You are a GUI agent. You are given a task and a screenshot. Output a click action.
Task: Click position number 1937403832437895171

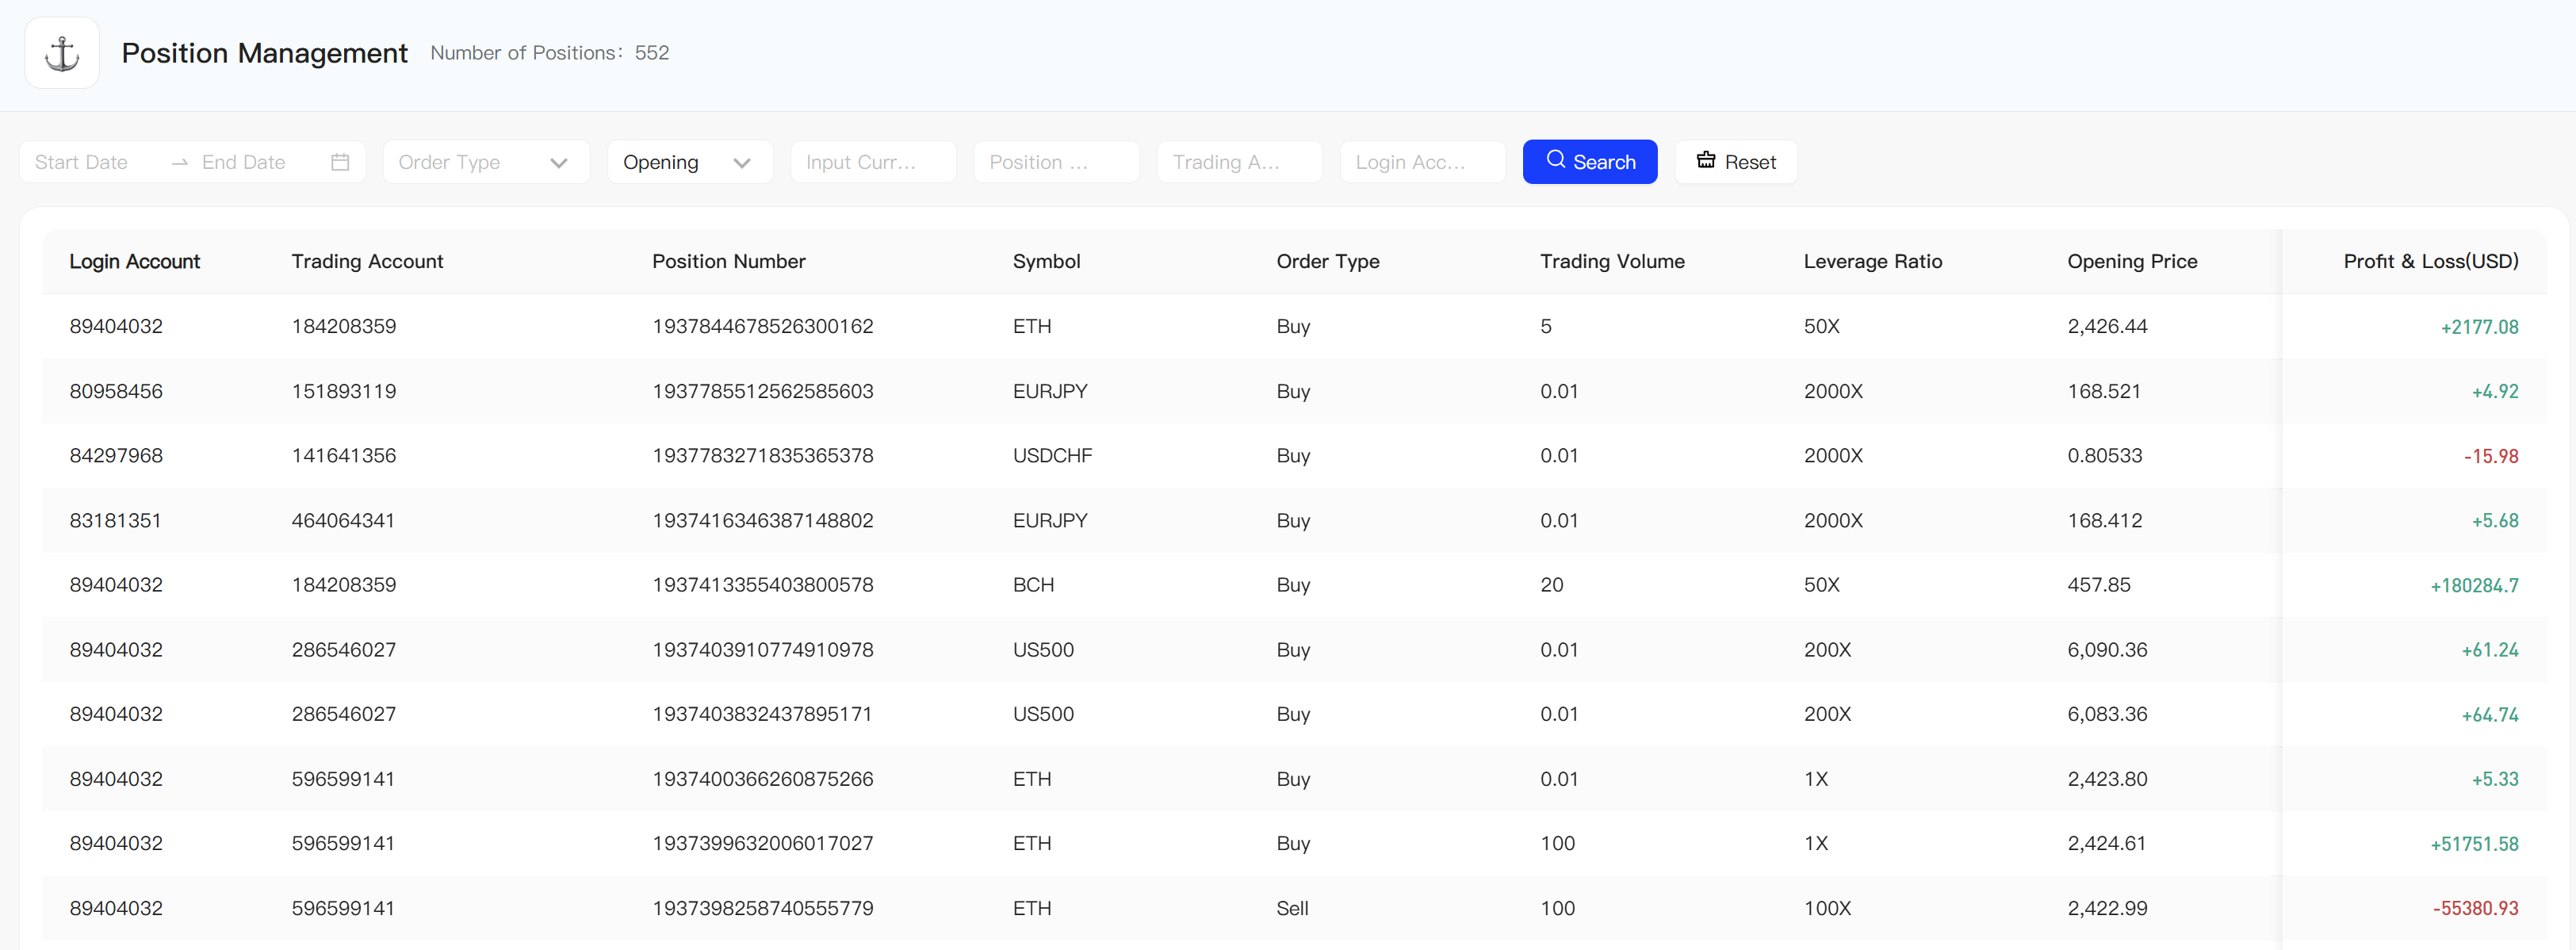point(761,714)
